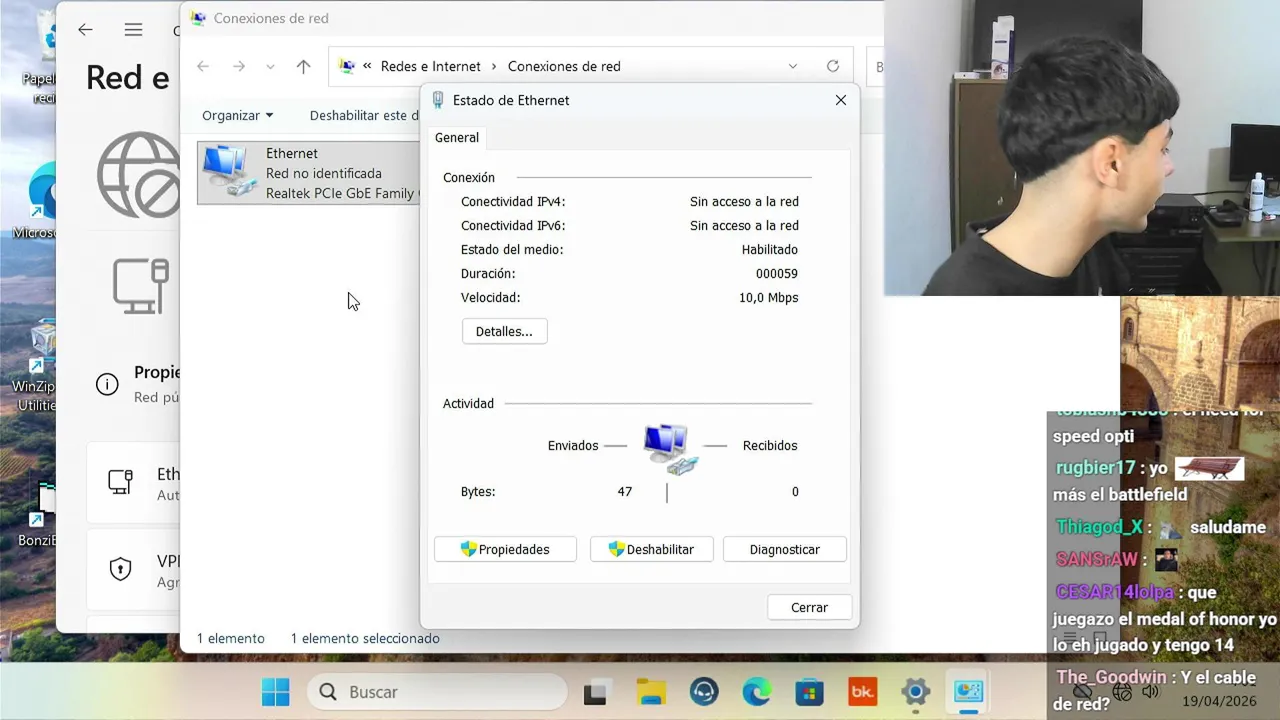
Task: Click the VPN shield icon in Settings
Action: [120, 569]
